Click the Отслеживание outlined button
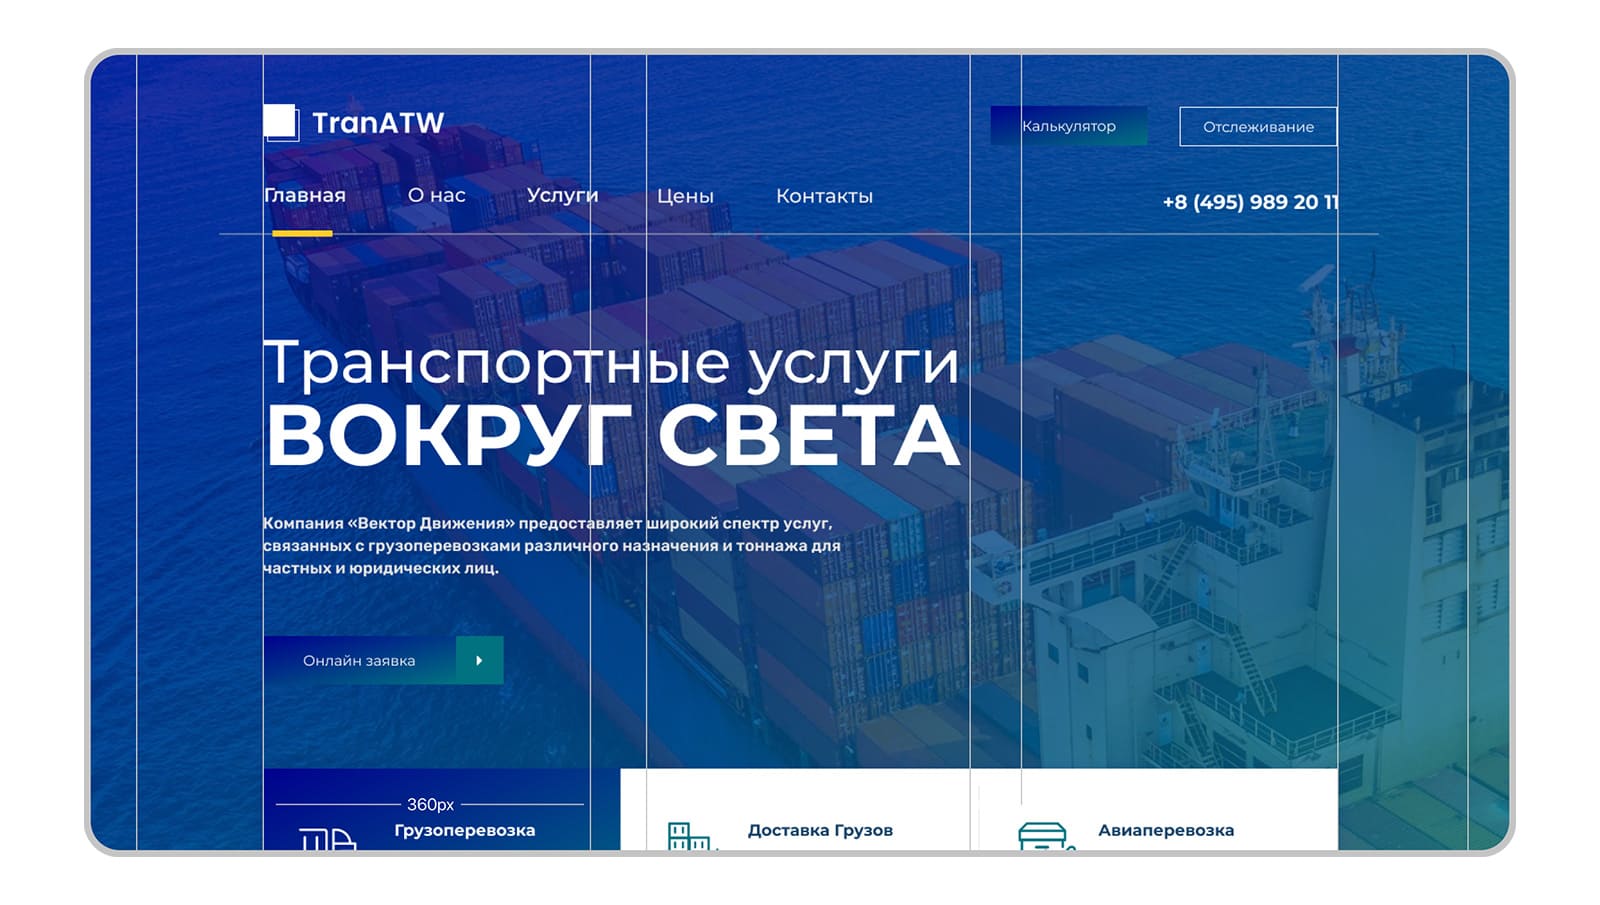Image resolution: width=1600 pixels, height=905 pixels. [1257, 127]
